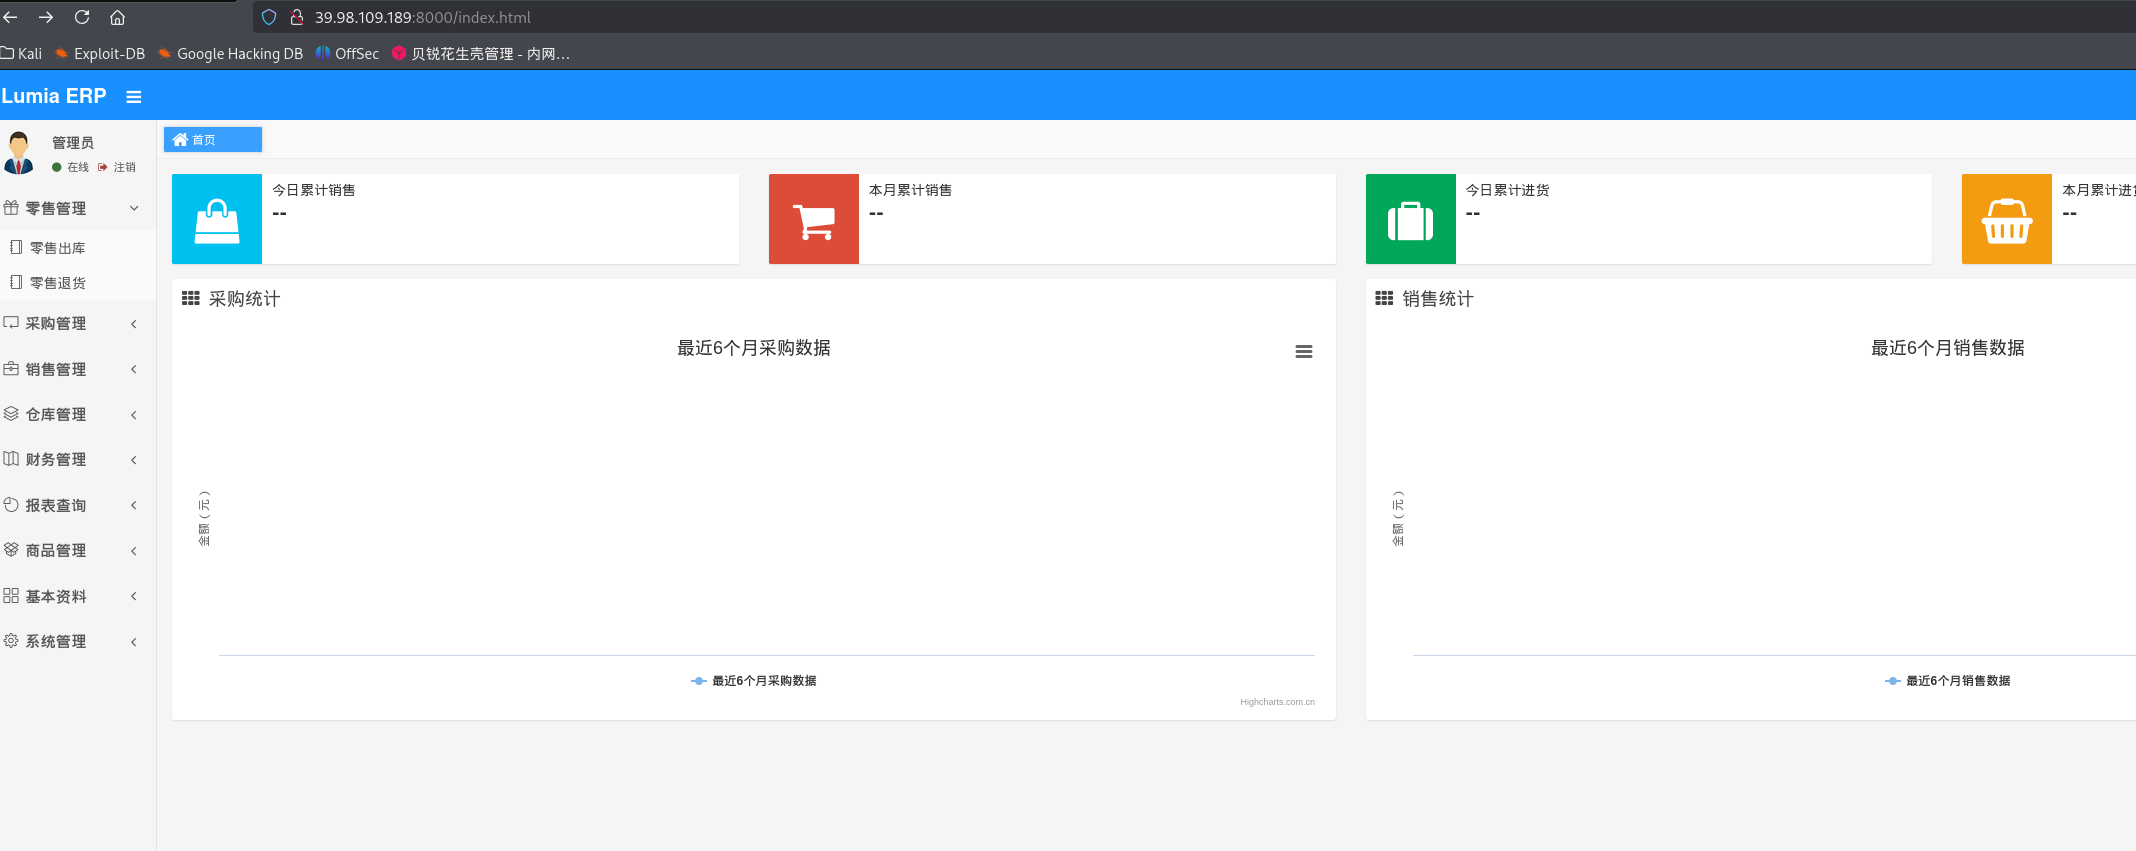The width and height of the screenshot is (2136, 851).
Task: Open the 采购统计 chart context menu icon
Action: (1304, 351)
